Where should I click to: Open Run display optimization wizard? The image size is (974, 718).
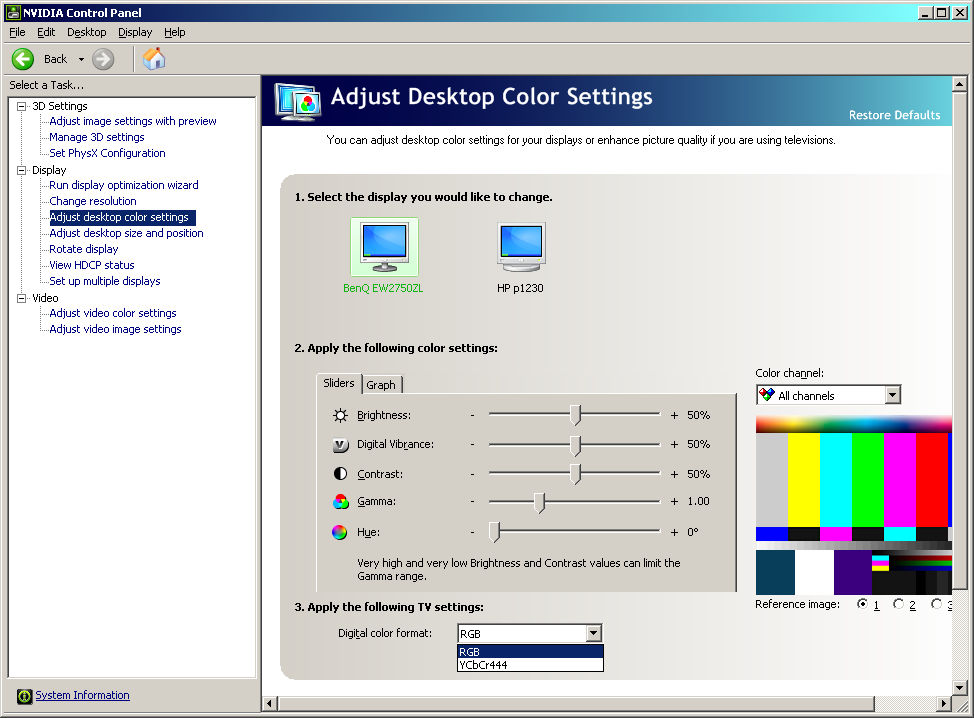pos(124,185)
